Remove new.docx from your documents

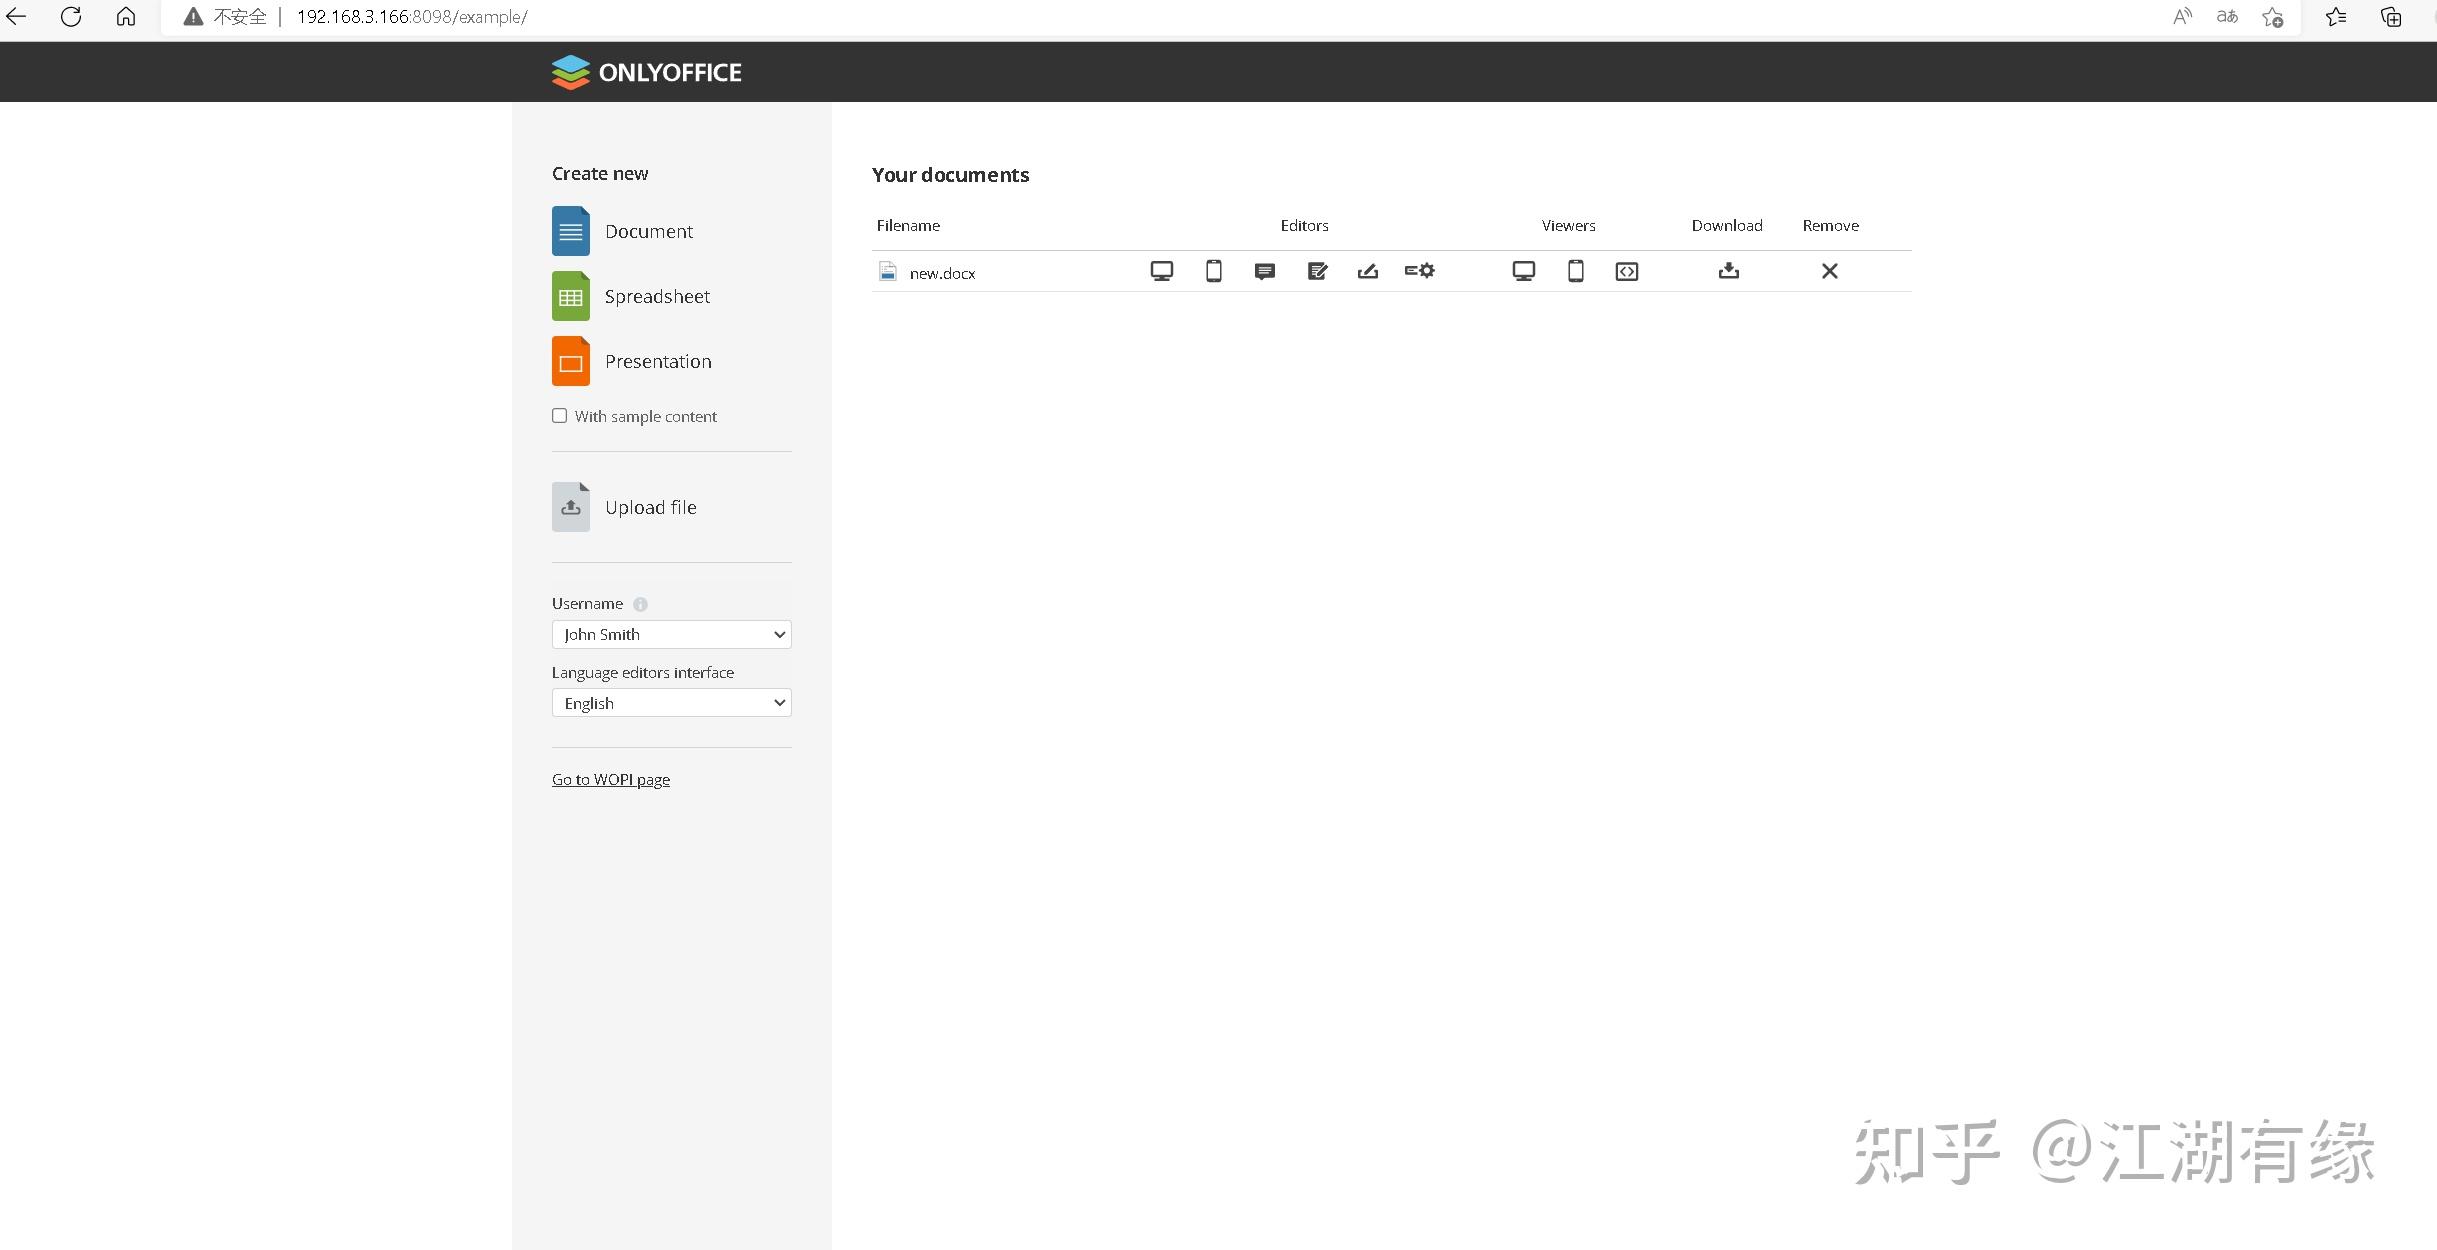(x=1829, y=271)
